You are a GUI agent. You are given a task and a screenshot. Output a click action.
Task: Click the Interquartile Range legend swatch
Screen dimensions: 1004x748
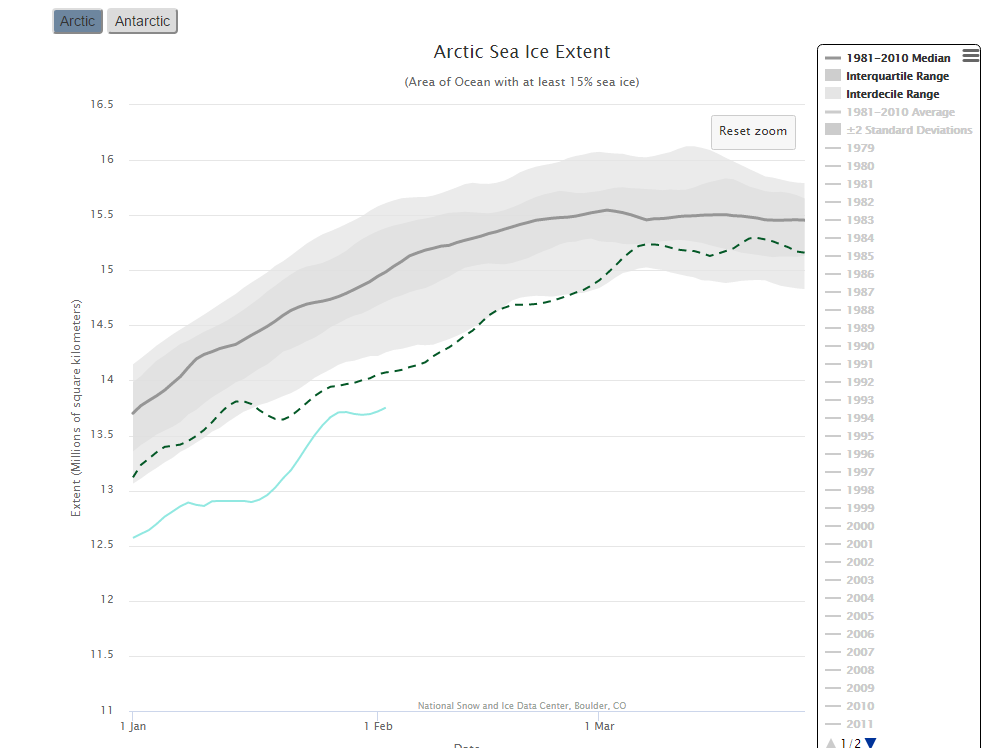coord(833,76)
